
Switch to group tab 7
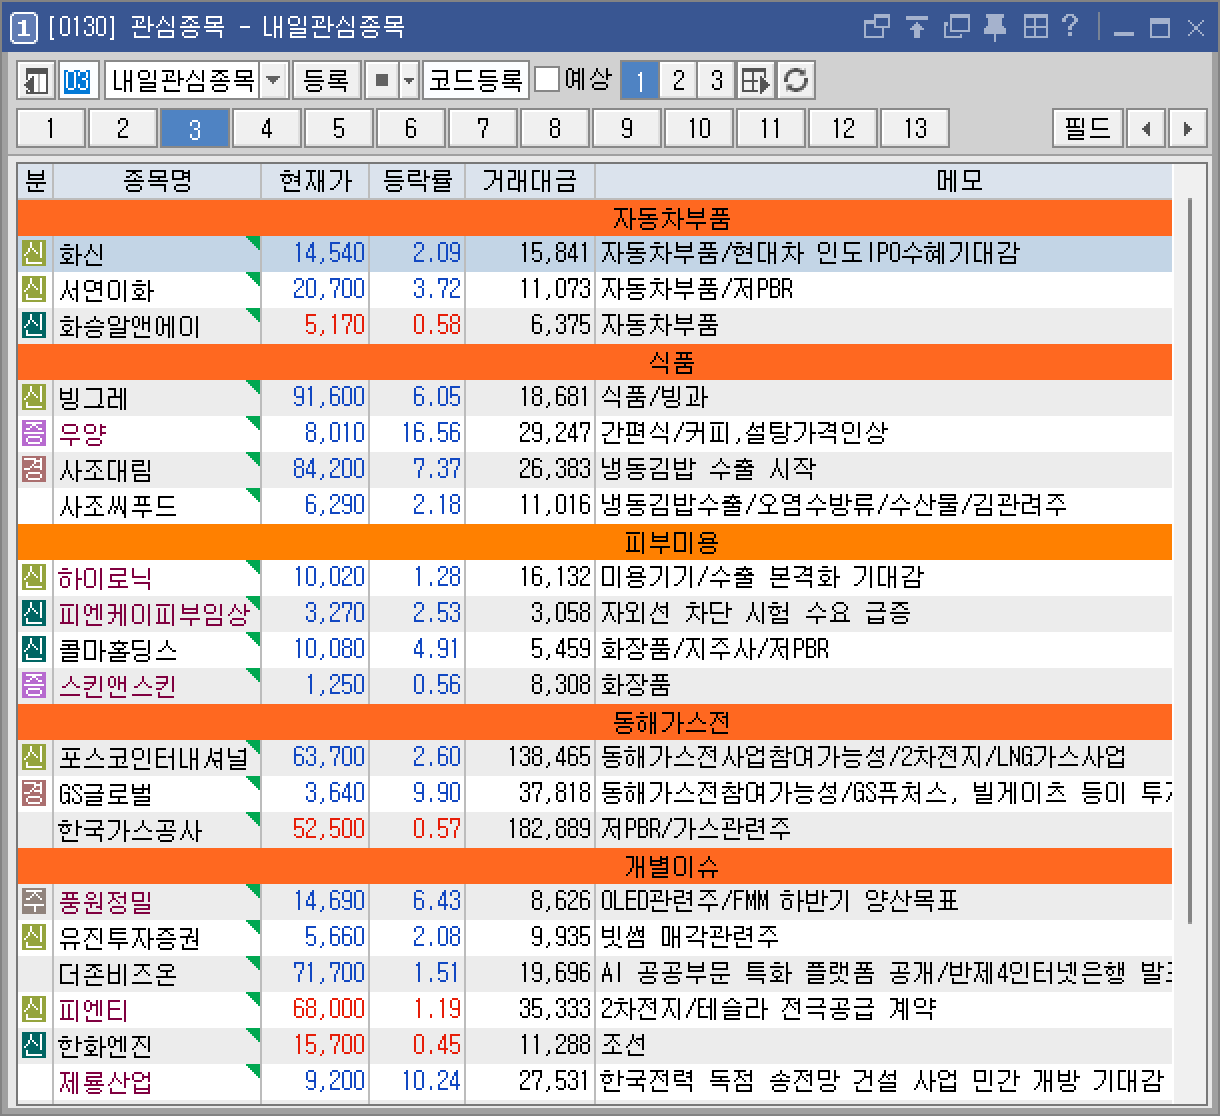pos(483,129)
